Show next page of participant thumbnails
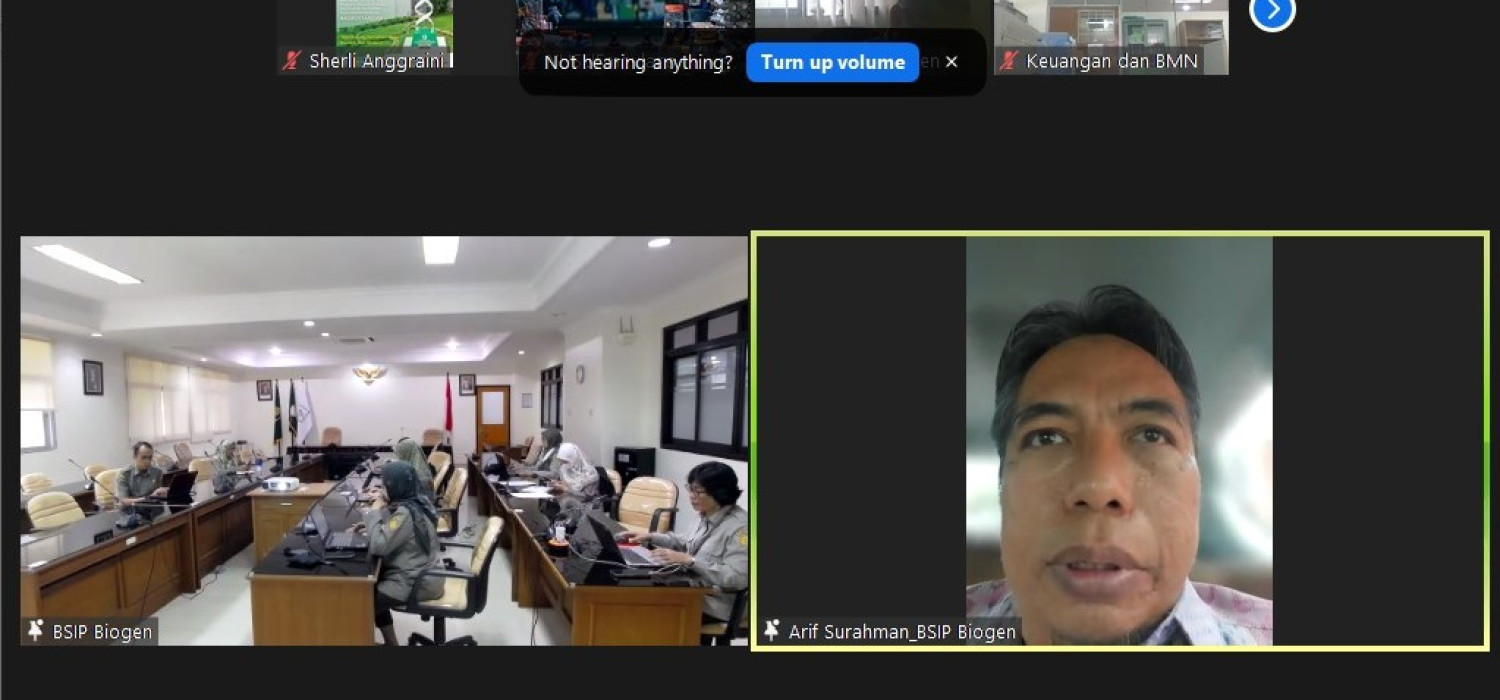This screenshot has height=700, width=1500. click(x=1272, y=11)
